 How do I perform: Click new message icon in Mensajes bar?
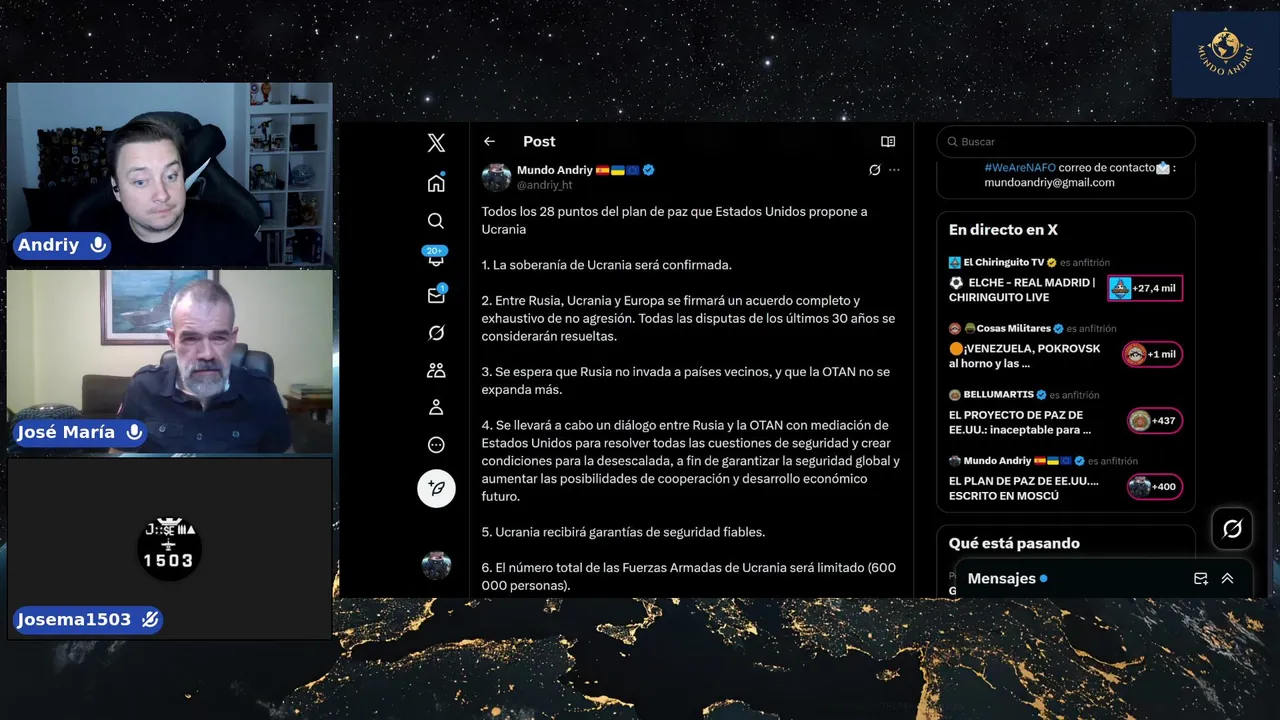[1201, 579]
